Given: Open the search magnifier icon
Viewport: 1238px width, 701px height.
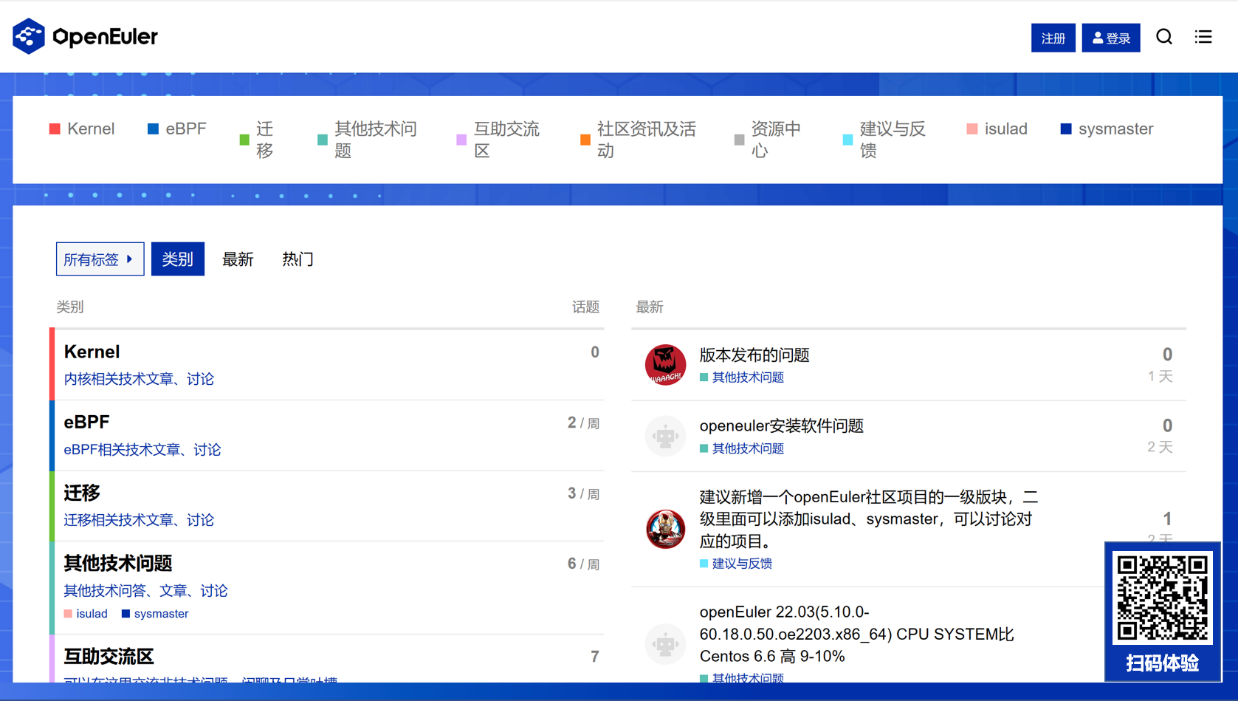Looking at the screenshot, I should coord(1164,37).
